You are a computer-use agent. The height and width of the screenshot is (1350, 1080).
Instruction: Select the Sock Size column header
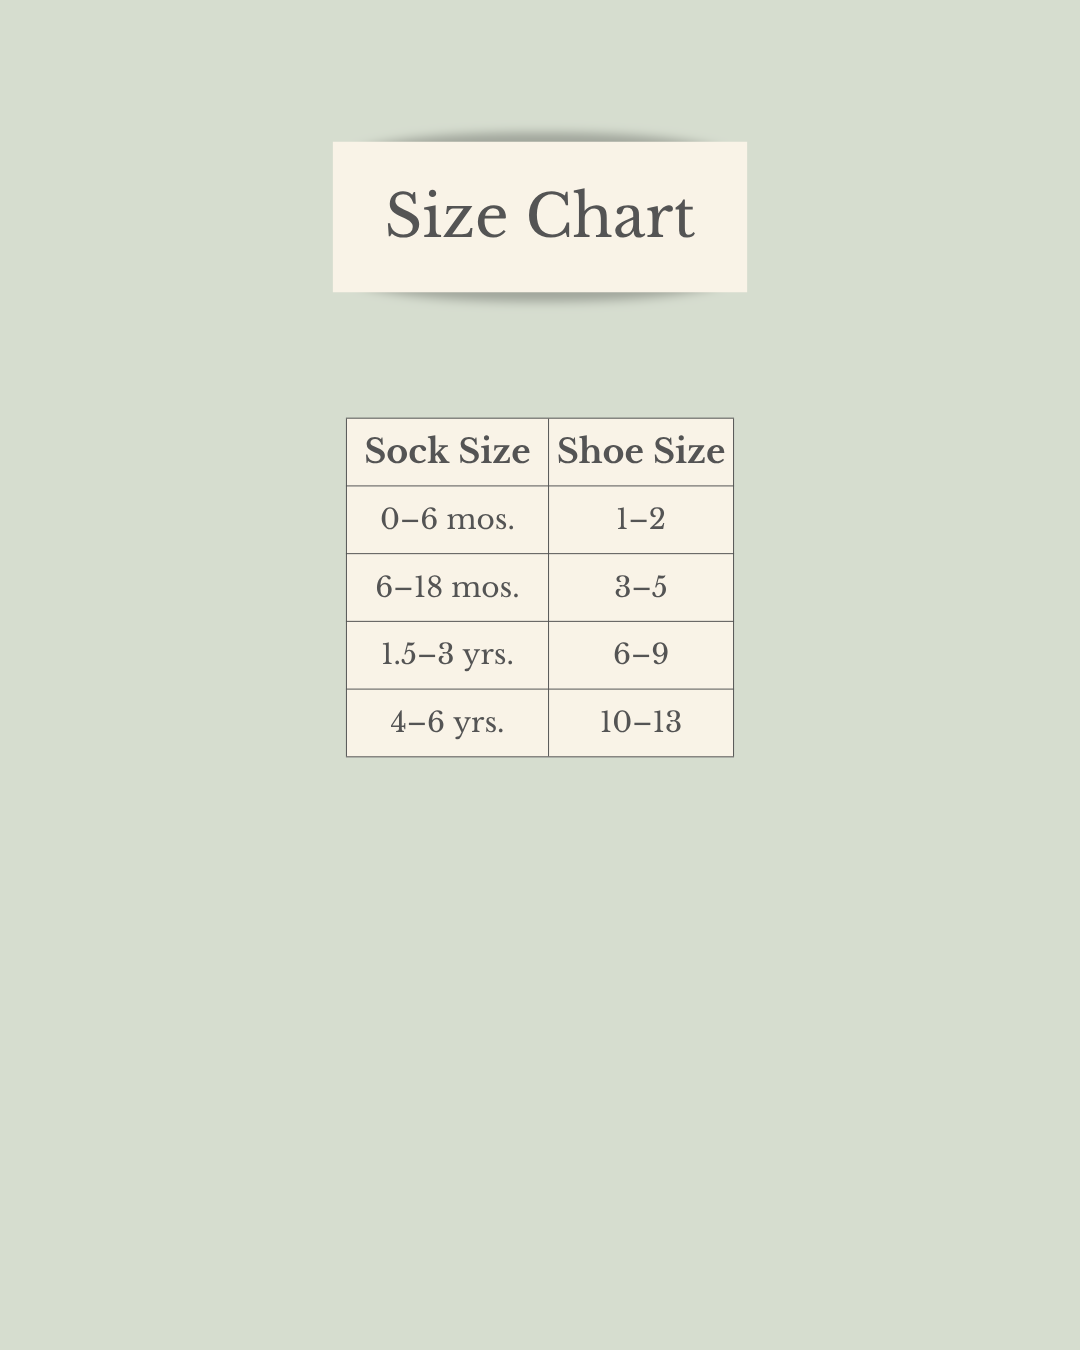coord(447,452)
